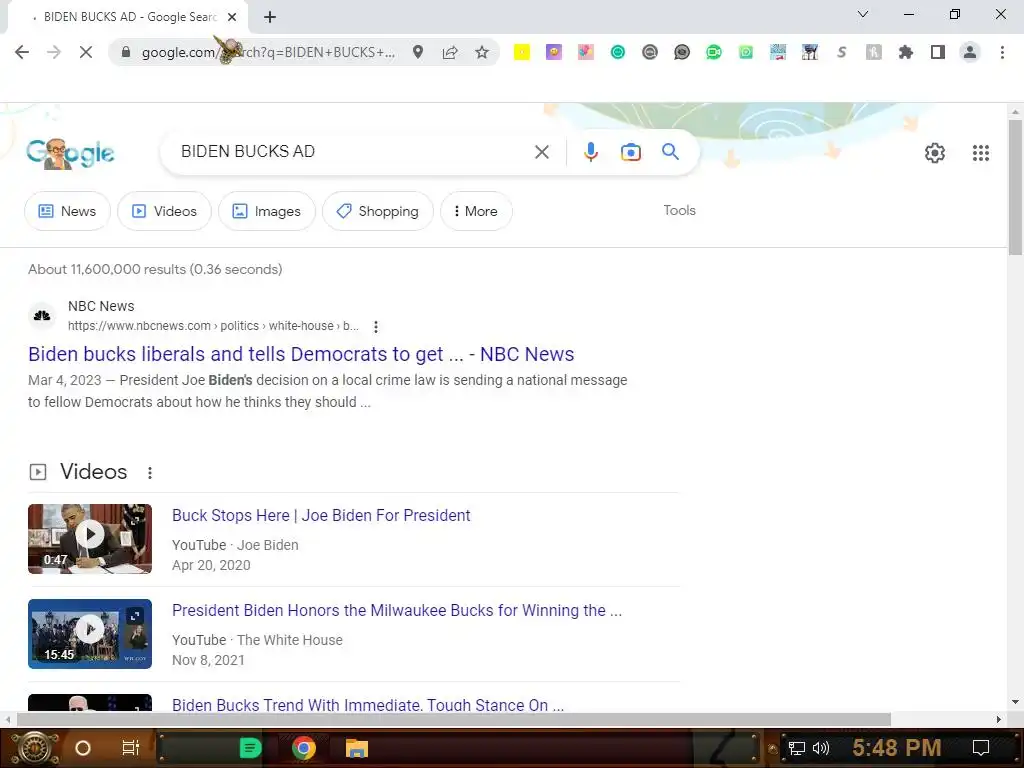The width and height of the screenshot is (1024, 768).
Task: Play the 0:47 Buck Stops Here thumbnail
Action: pos(90,539)
